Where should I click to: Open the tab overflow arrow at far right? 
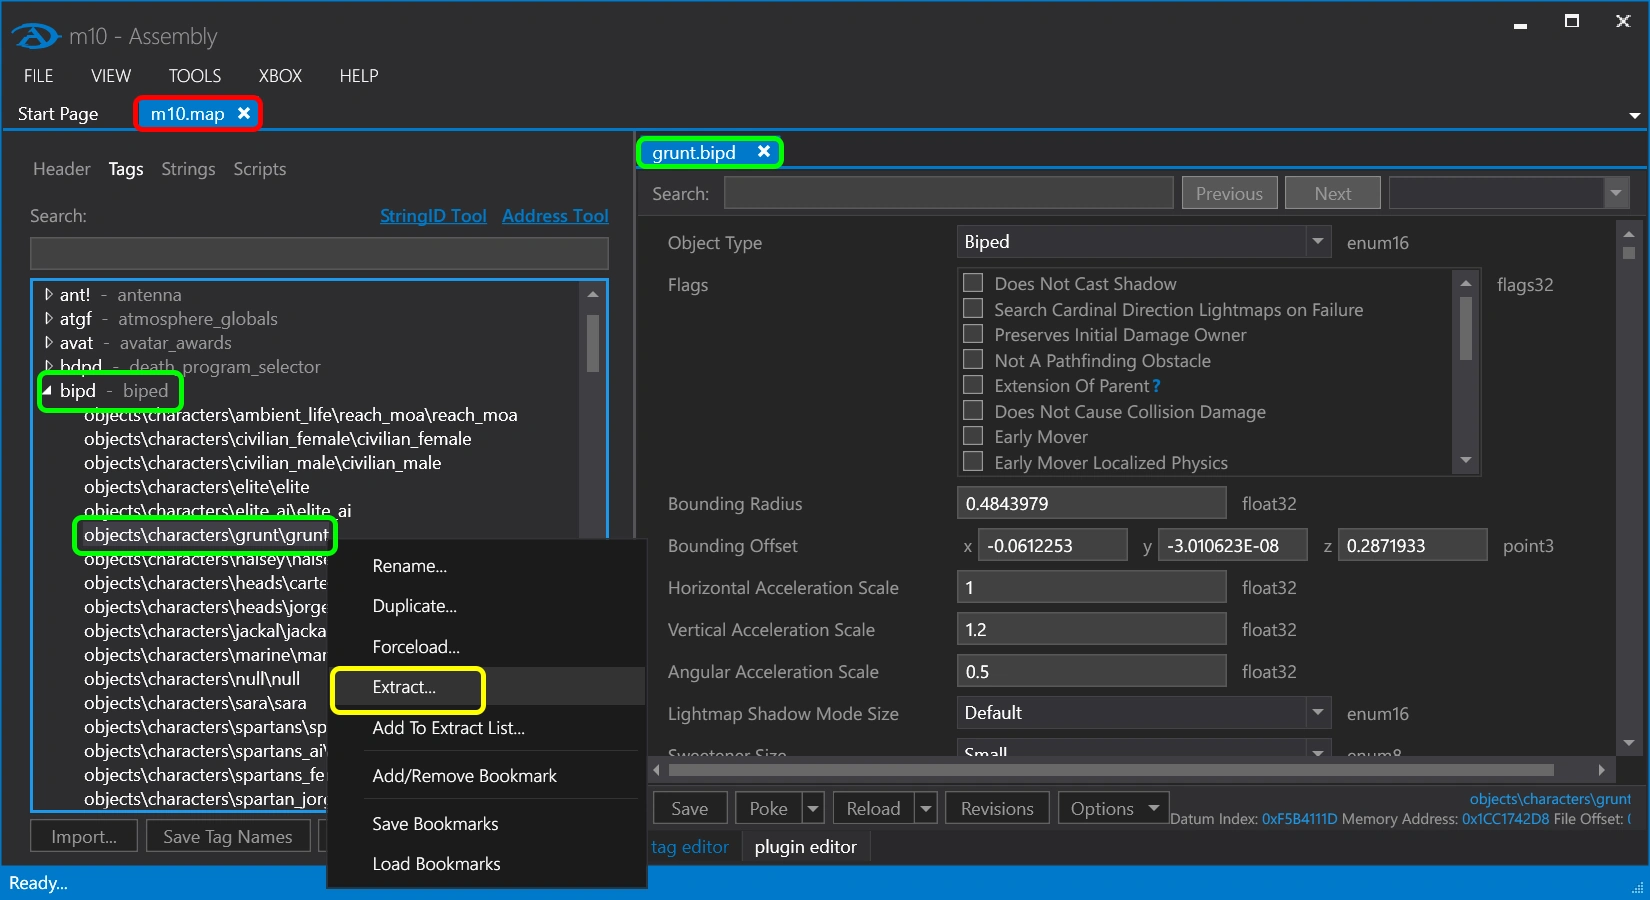tap(1634, 116)
